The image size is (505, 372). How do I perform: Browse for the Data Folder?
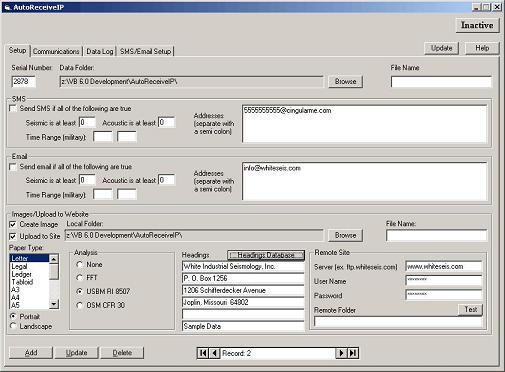[x=345, y=81]
